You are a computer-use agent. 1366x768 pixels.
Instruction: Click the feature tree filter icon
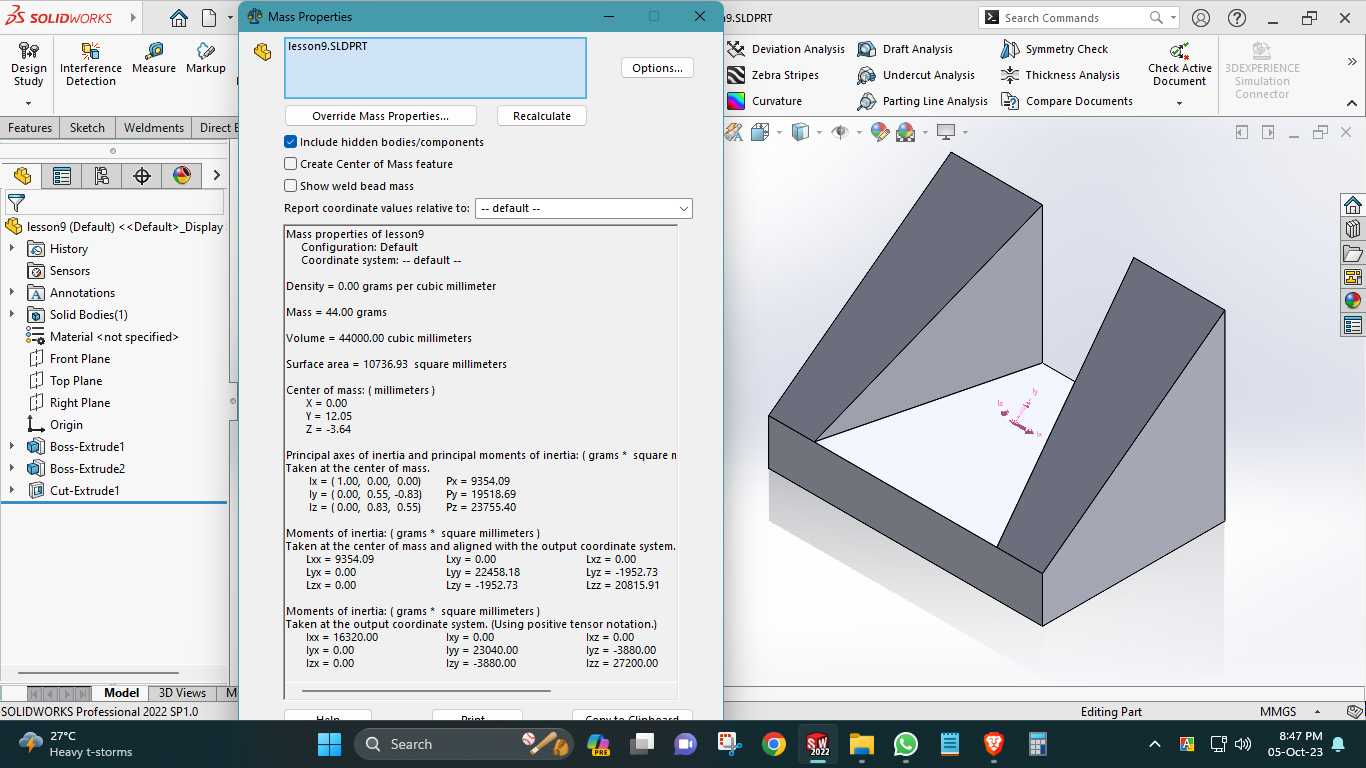point(16,203)
